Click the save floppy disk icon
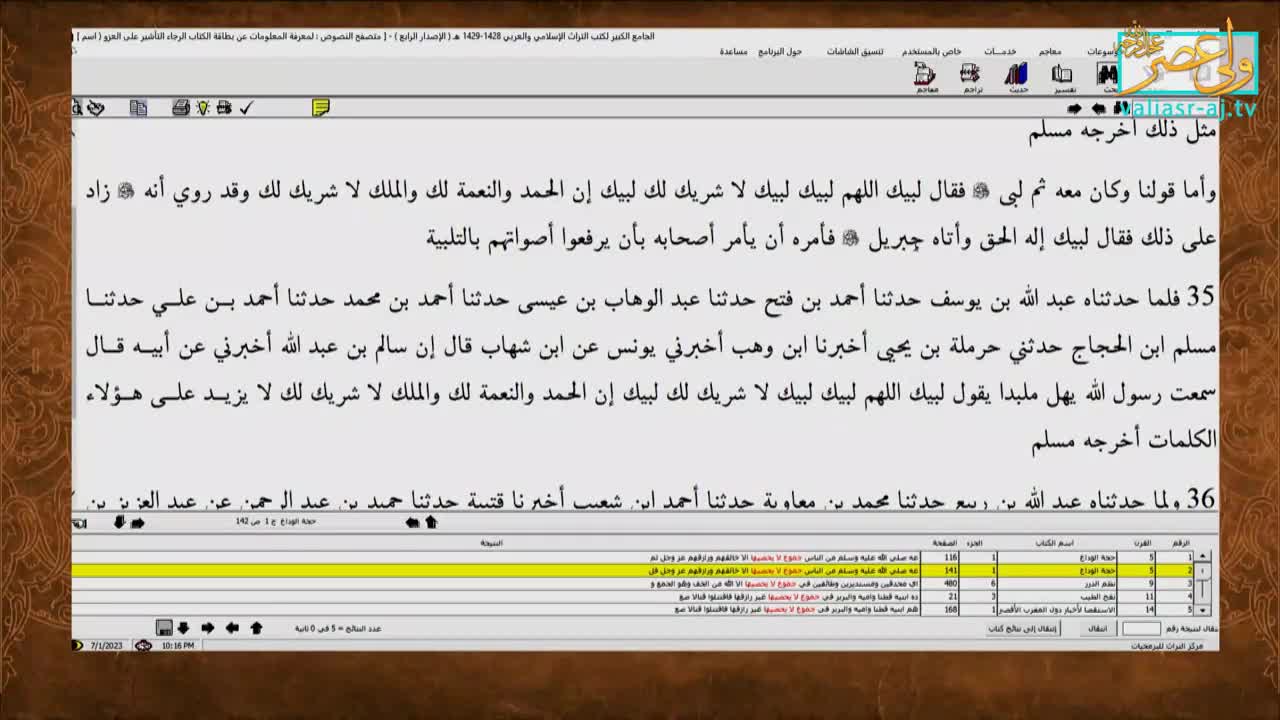1280x720 pixels. (x=163, y=628)
